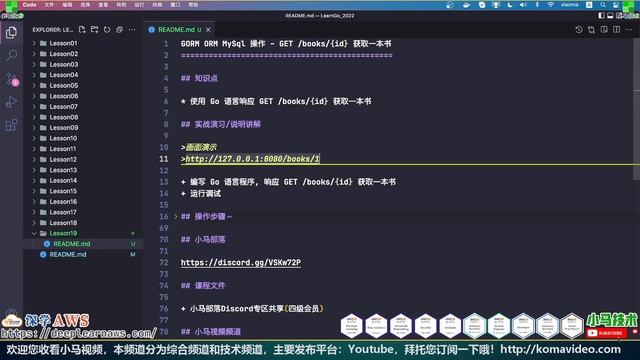
Task: Click the editor vertical scrollbar
Action: 636,110
